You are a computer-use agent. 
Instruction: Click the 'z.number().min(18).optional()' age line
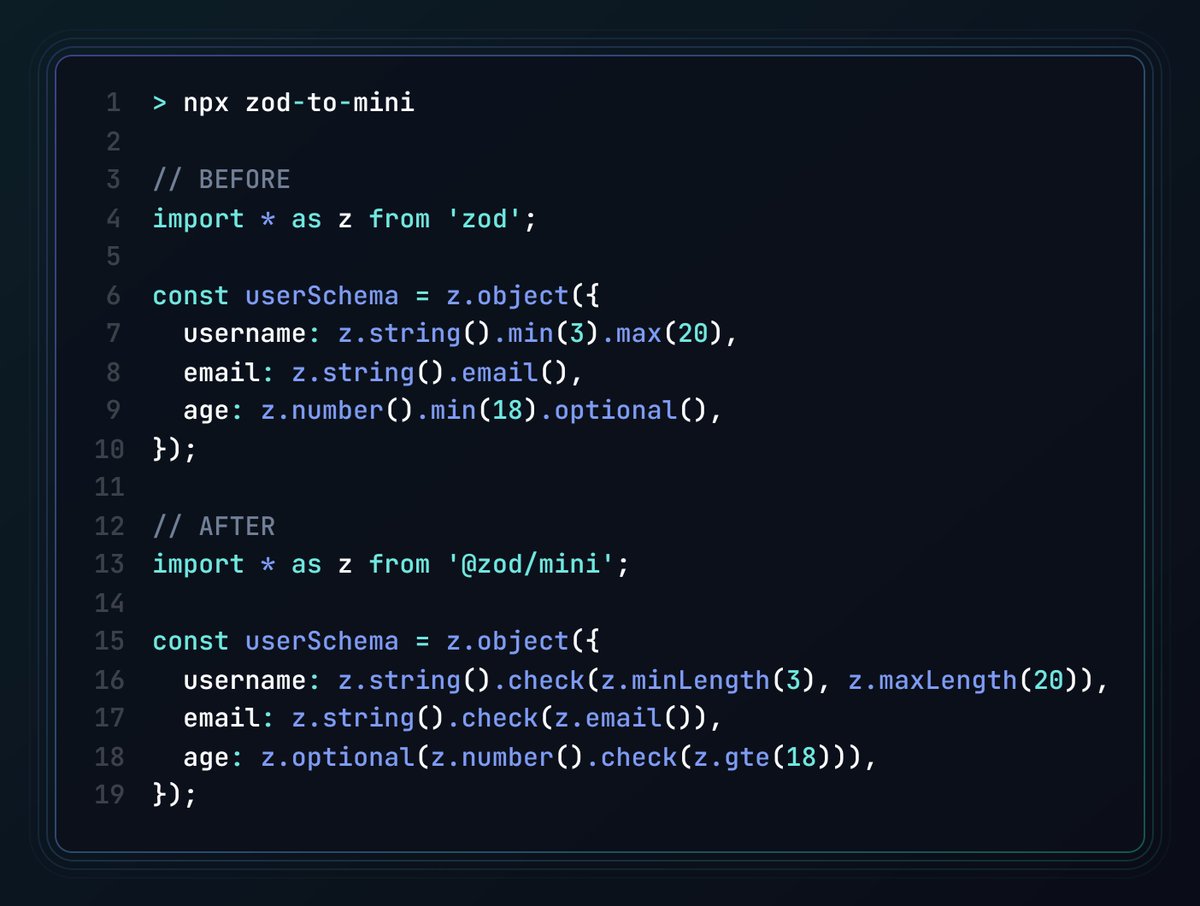click(452, 411)
